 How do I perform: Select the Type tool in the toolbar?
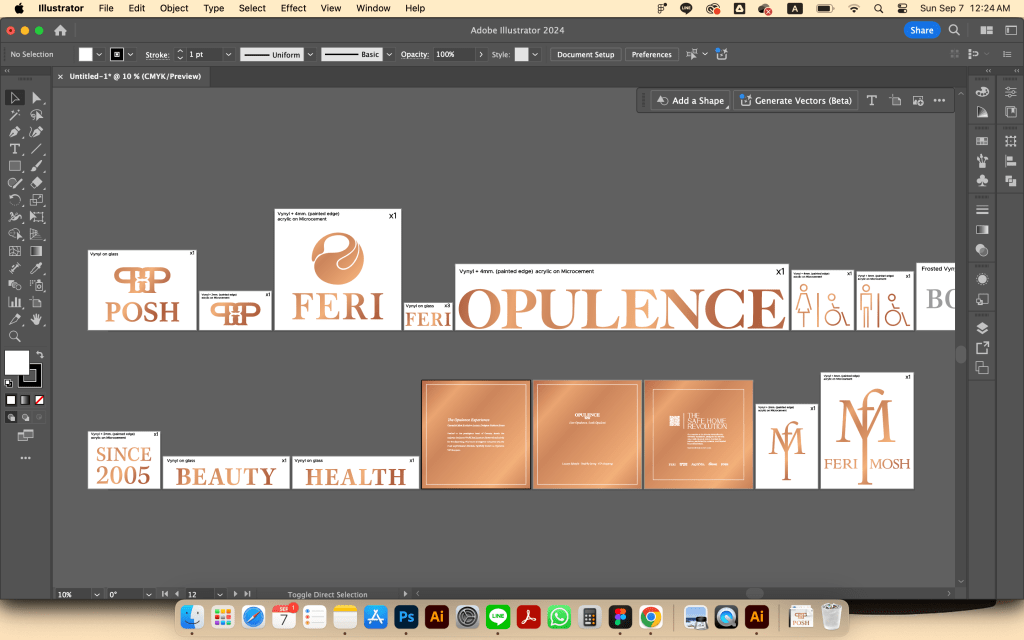[15, 149]
